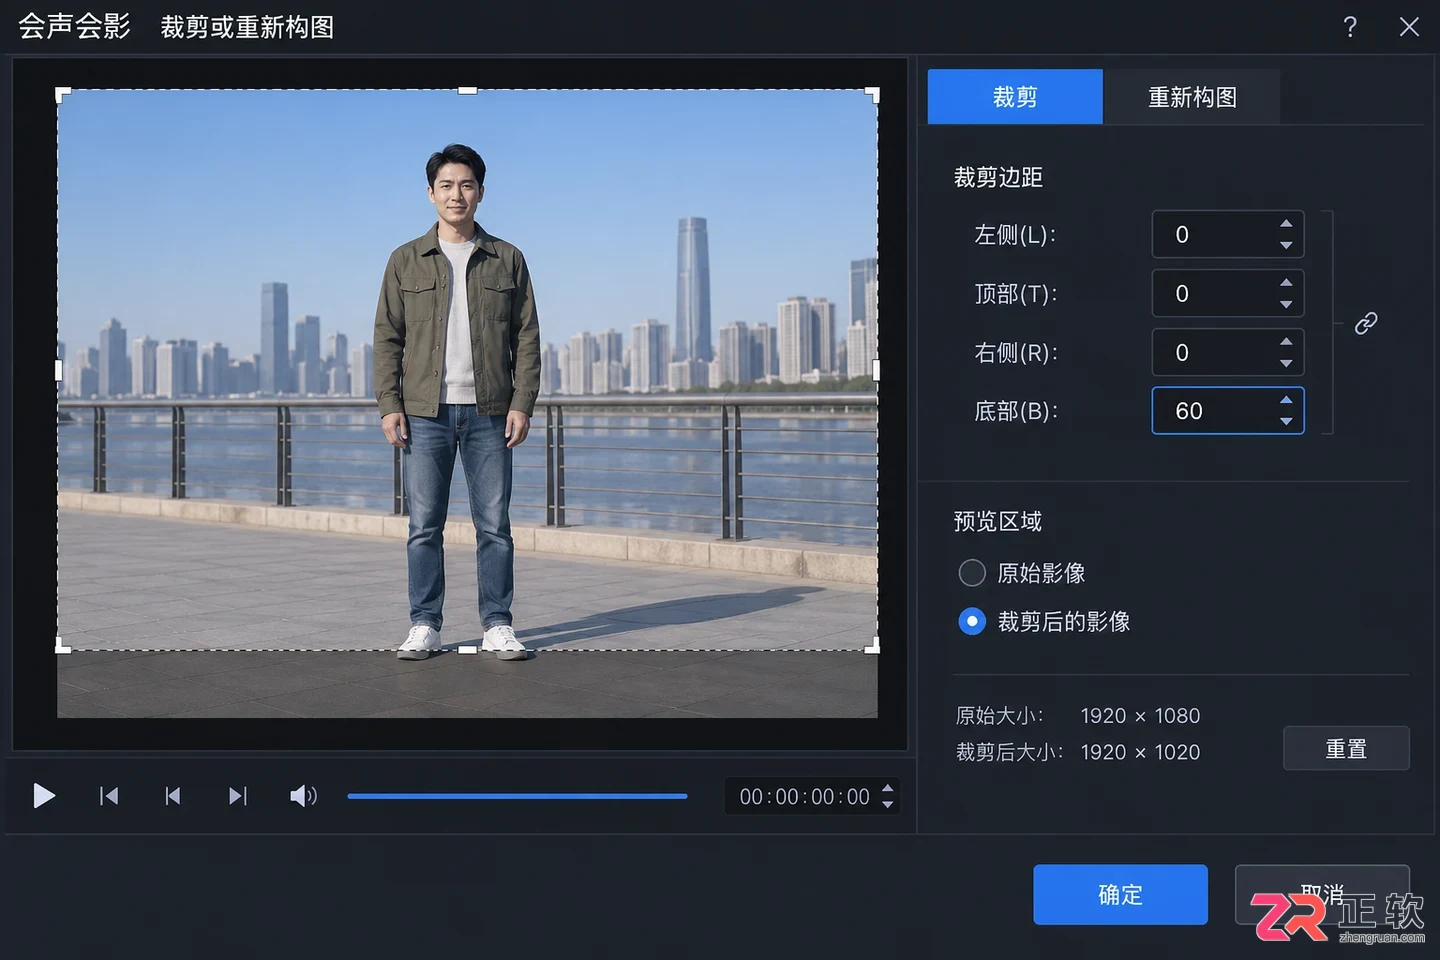1440x960 pixels.
Task: Decrease the timecode with the down arrow
Action: [887, 804]
